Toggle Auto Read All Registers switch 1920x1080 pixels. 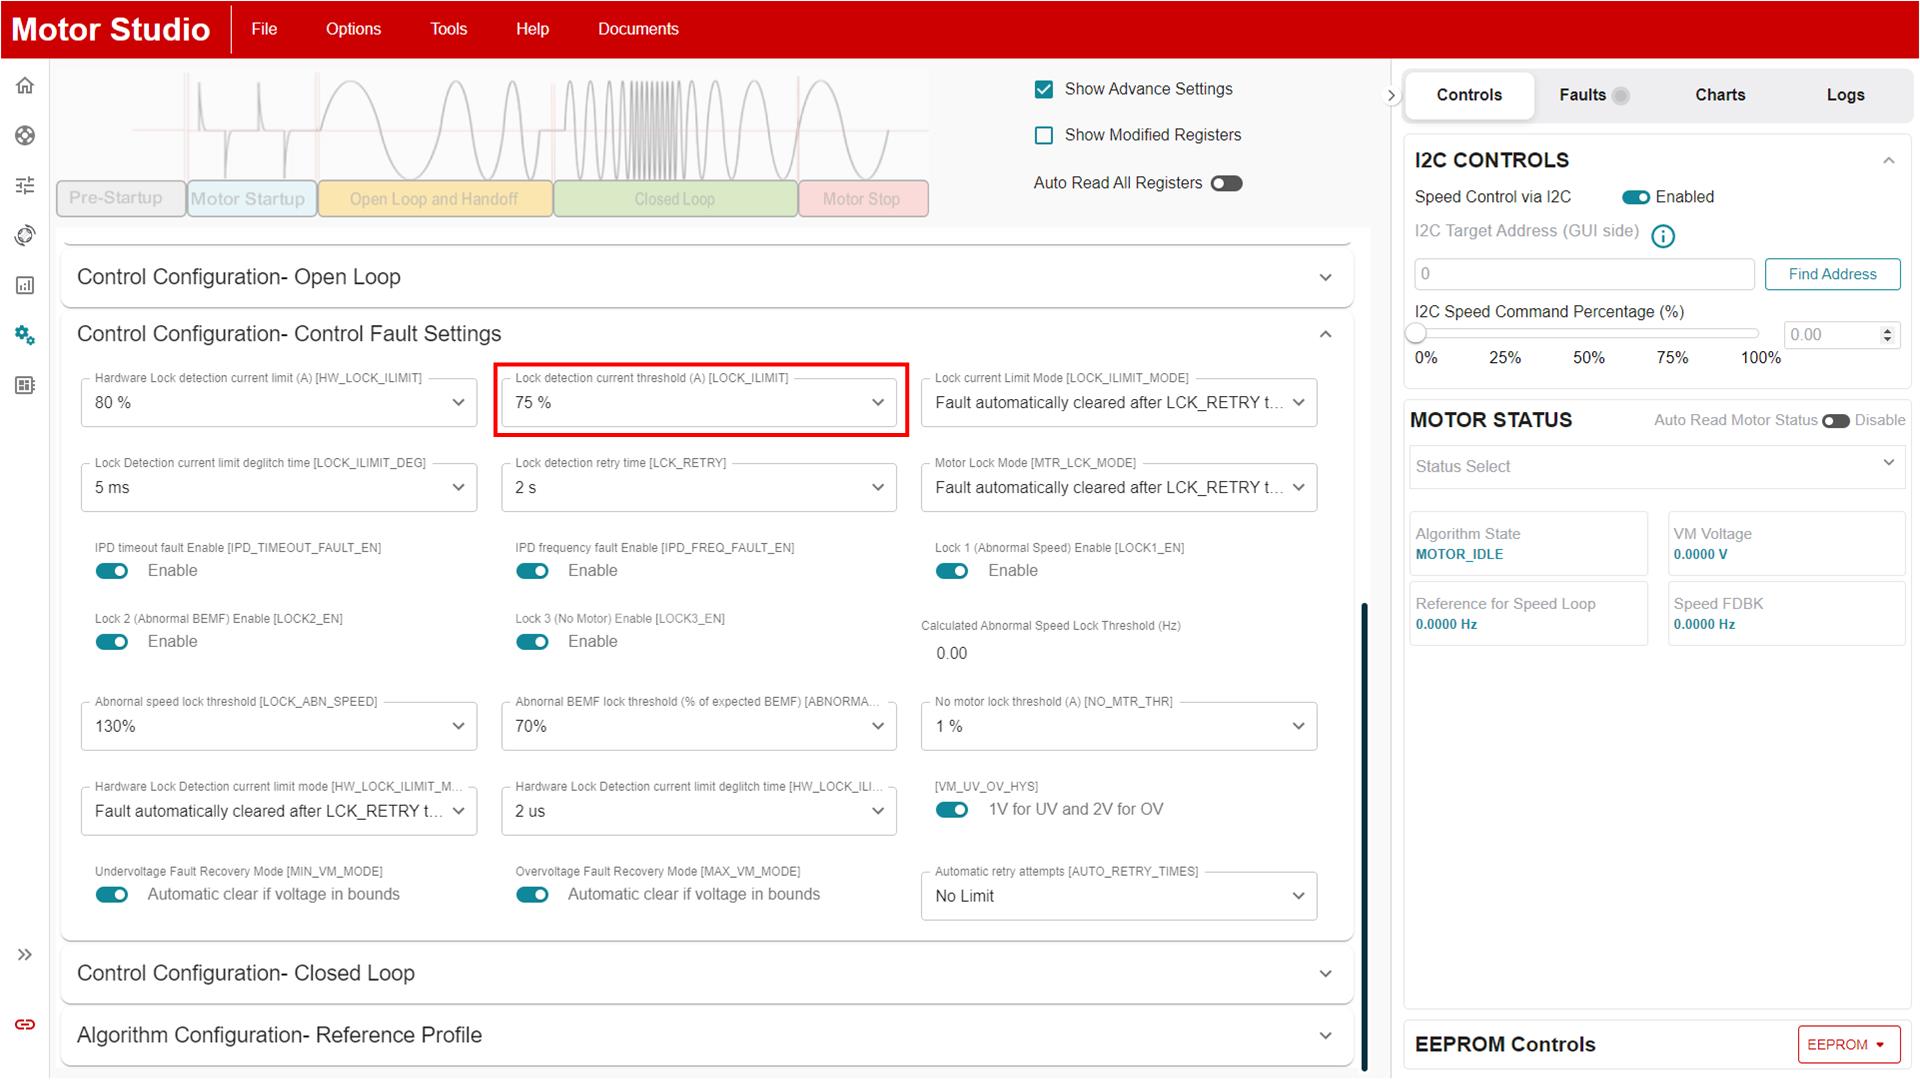[x=1226, y=183]
